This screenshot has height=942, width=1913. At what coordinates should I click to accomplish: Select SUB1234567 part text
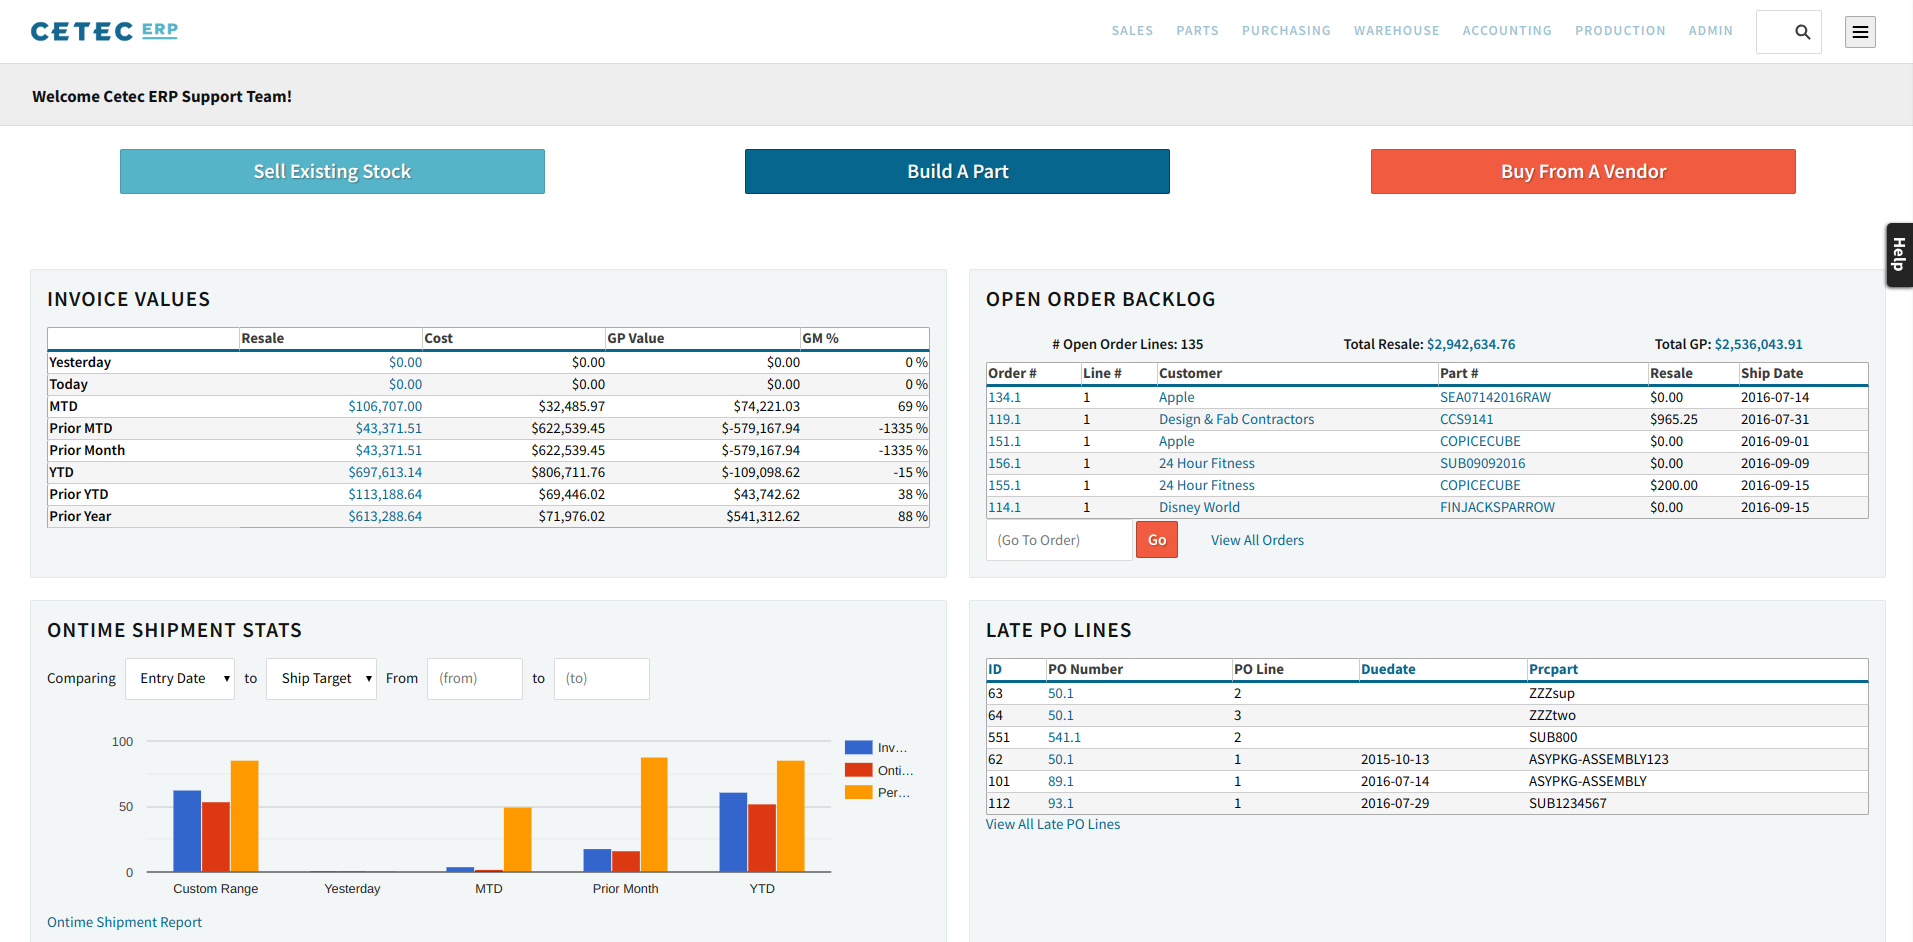(1567, 803)
